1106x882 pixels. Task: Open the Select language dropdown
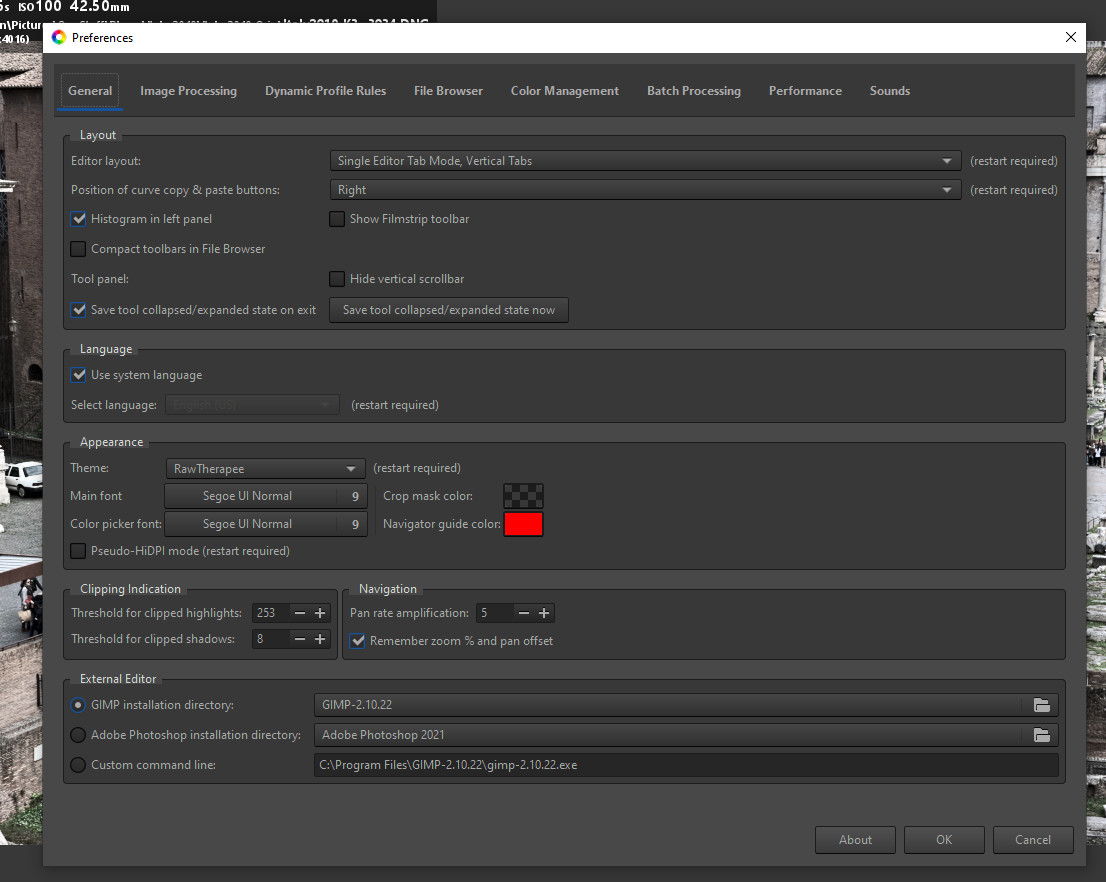[x=253, y=405]
